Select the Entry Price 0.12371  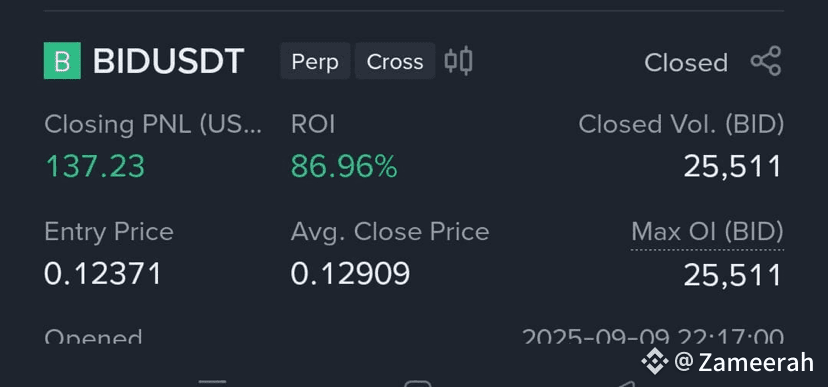103,275
